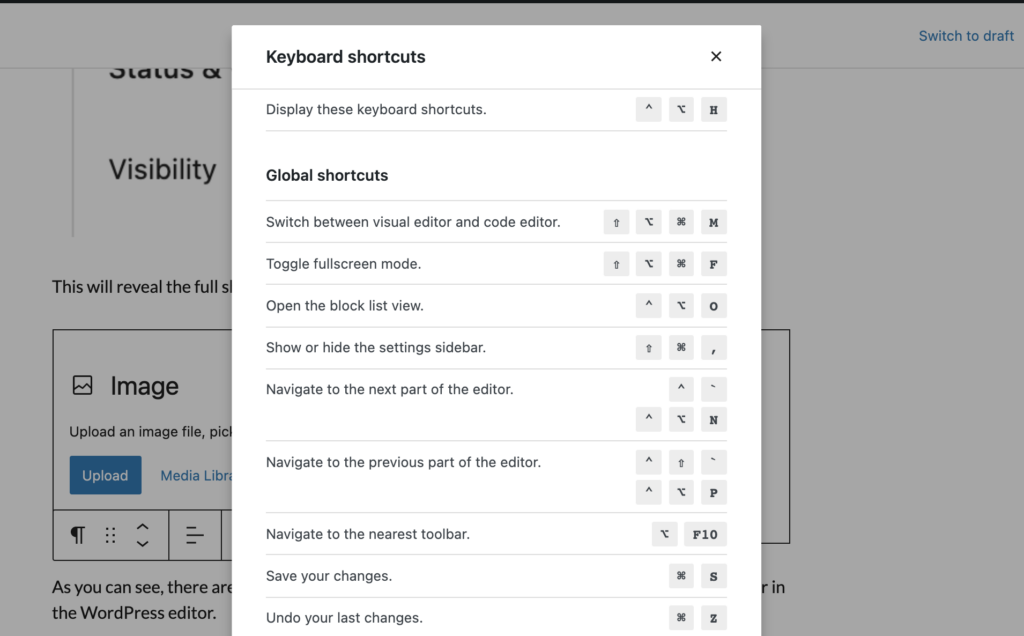
Task: Click the Image block icon
Action: pos(82,385)
